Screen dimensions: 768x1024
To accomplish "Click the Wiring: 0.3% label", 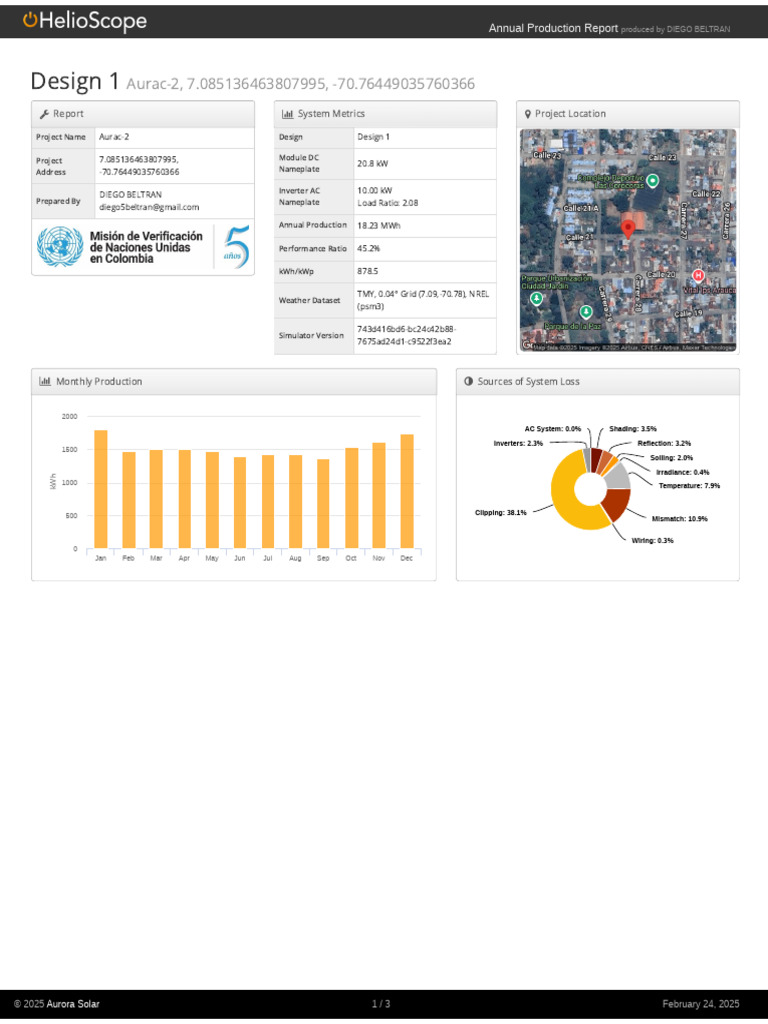I will coord(652,541).
